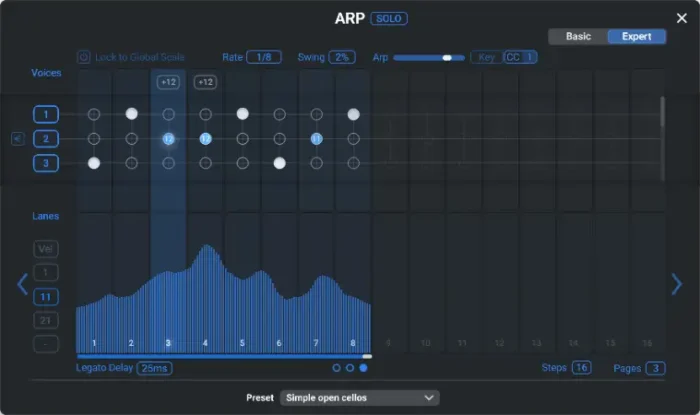
Task: Toggle voice 1 node on step 2
Action: coord(131,114)
